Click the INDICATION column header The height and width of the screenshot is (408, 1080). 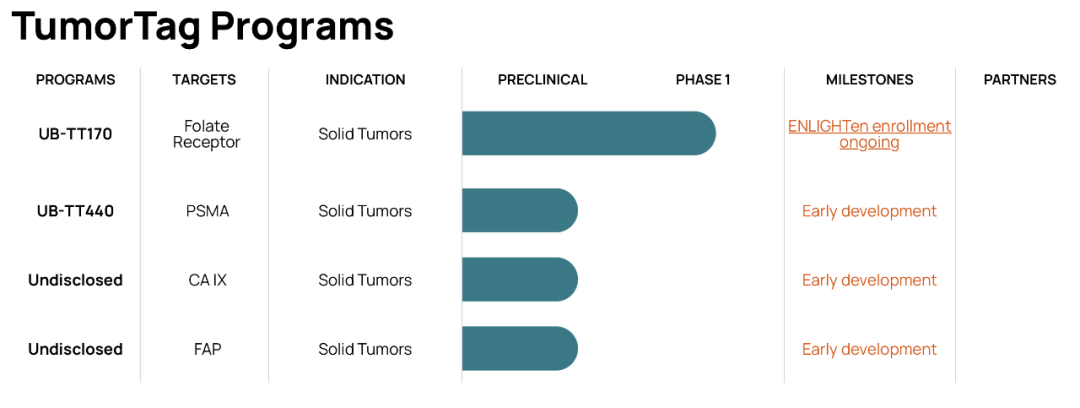click(x=365, y=80)
